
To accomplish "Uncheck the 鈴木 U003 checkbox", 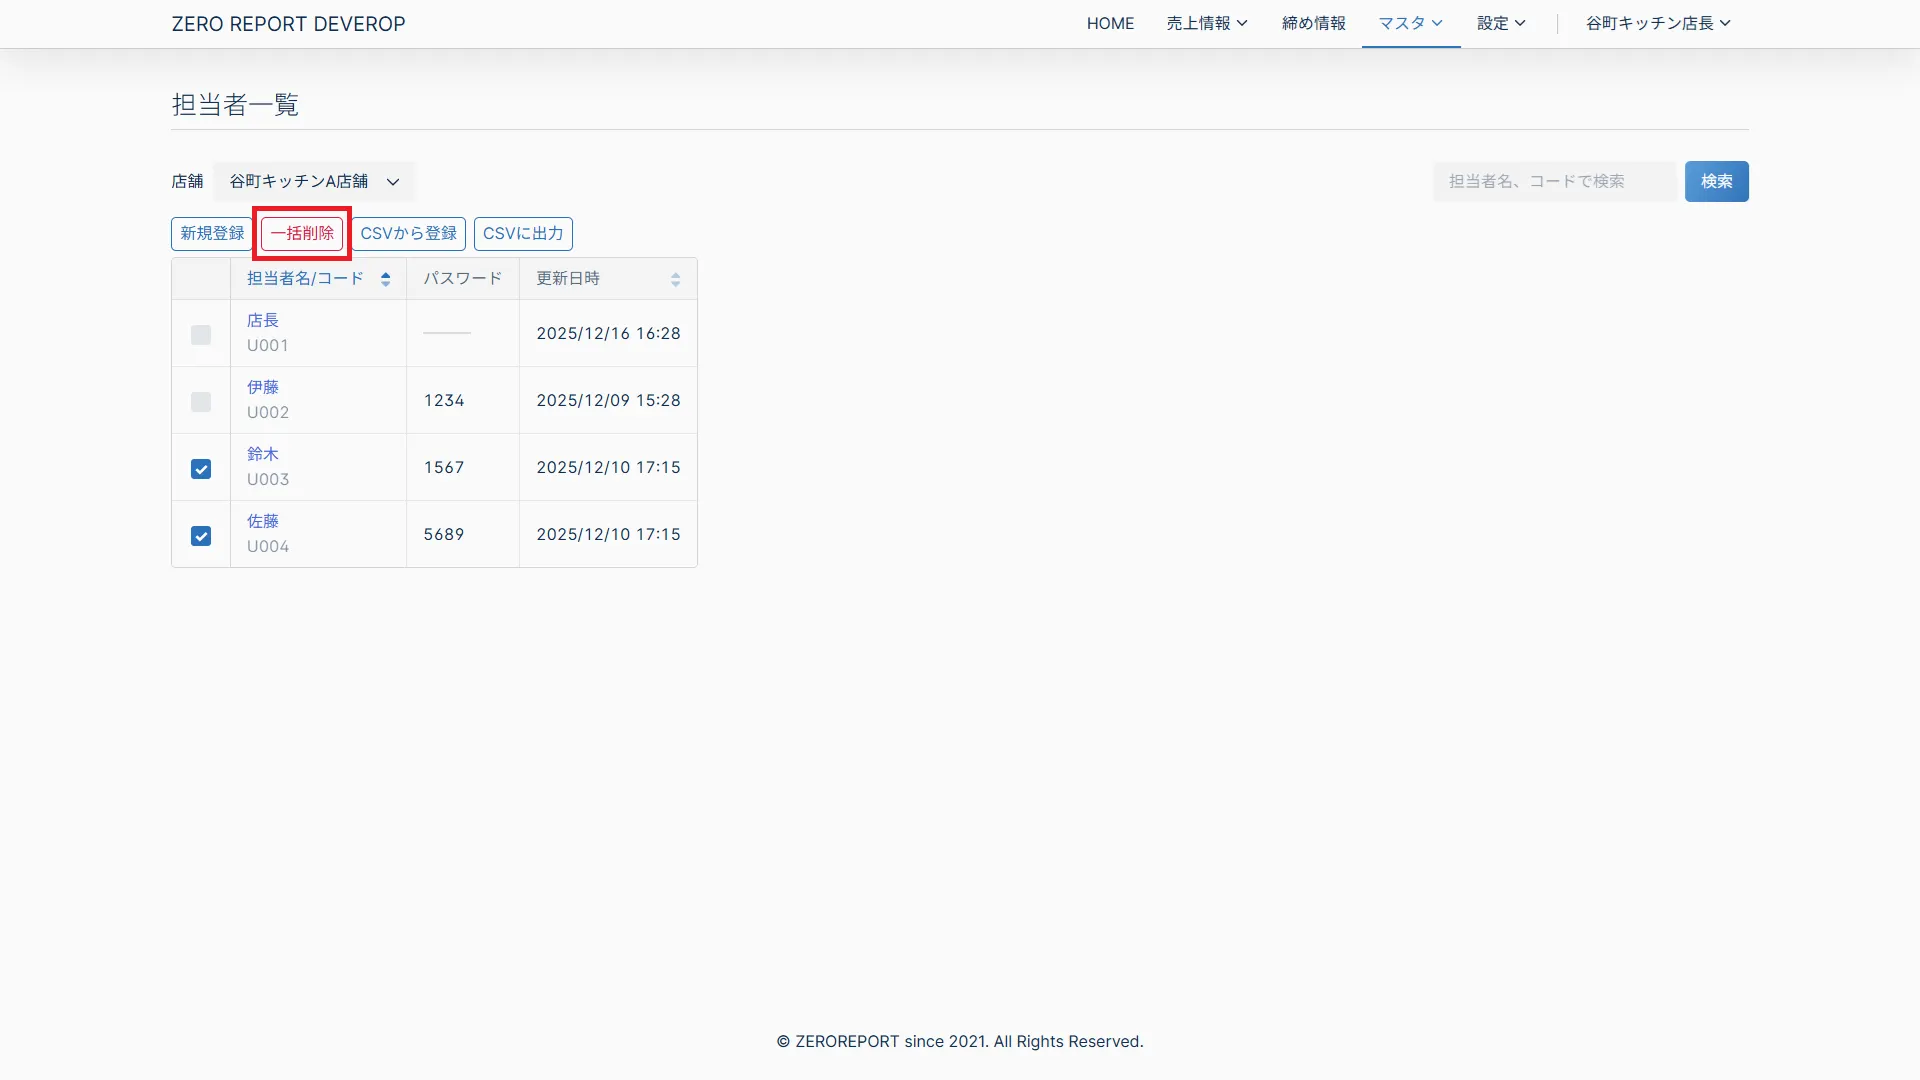I will (x=201, y=469).
